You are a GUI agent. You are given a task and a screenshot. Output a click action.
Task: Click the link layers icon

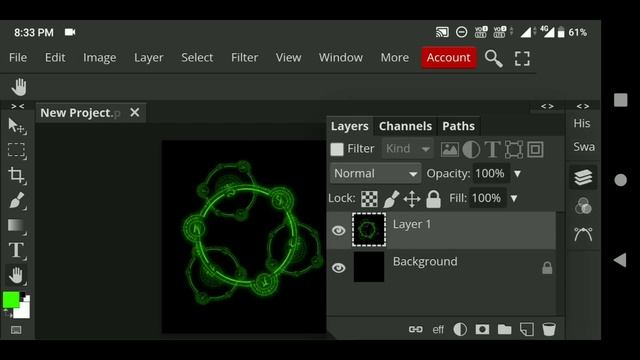pos(416,329)
